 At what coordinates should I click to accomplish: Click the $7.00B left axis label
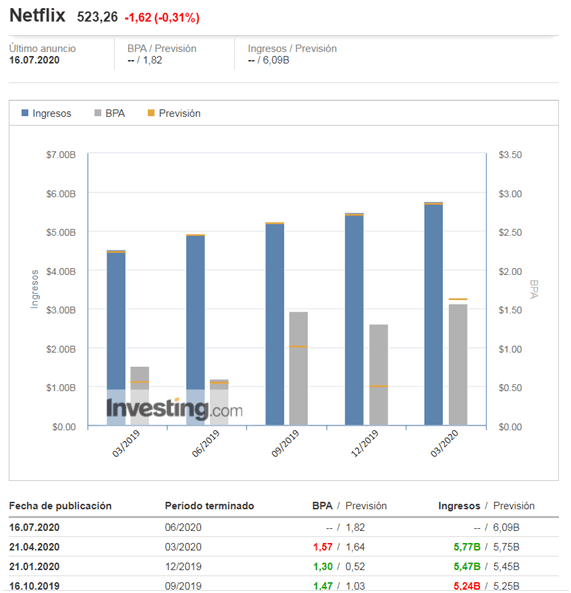[61, 155]
